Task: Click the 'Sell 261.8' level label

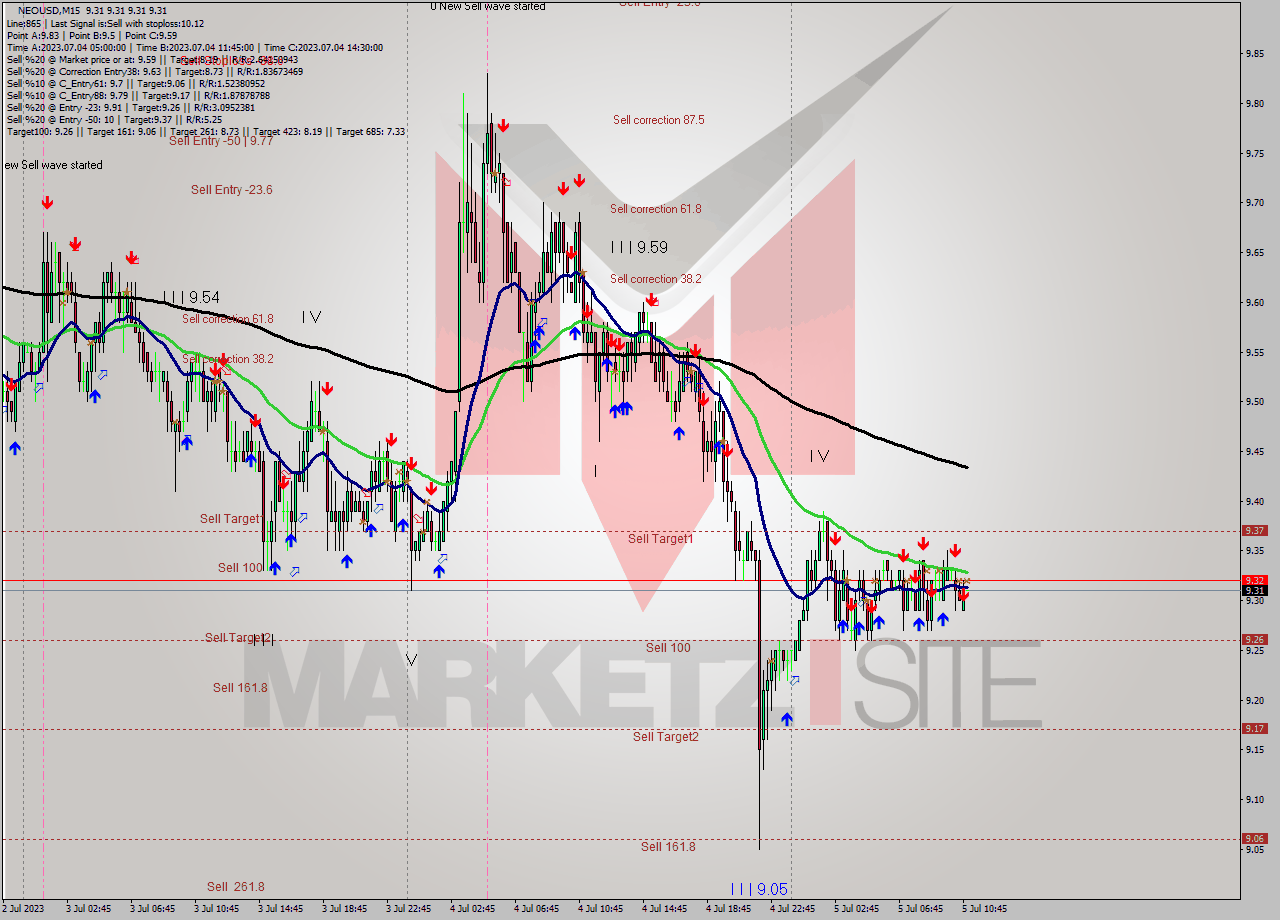Action: pos(236,886)
